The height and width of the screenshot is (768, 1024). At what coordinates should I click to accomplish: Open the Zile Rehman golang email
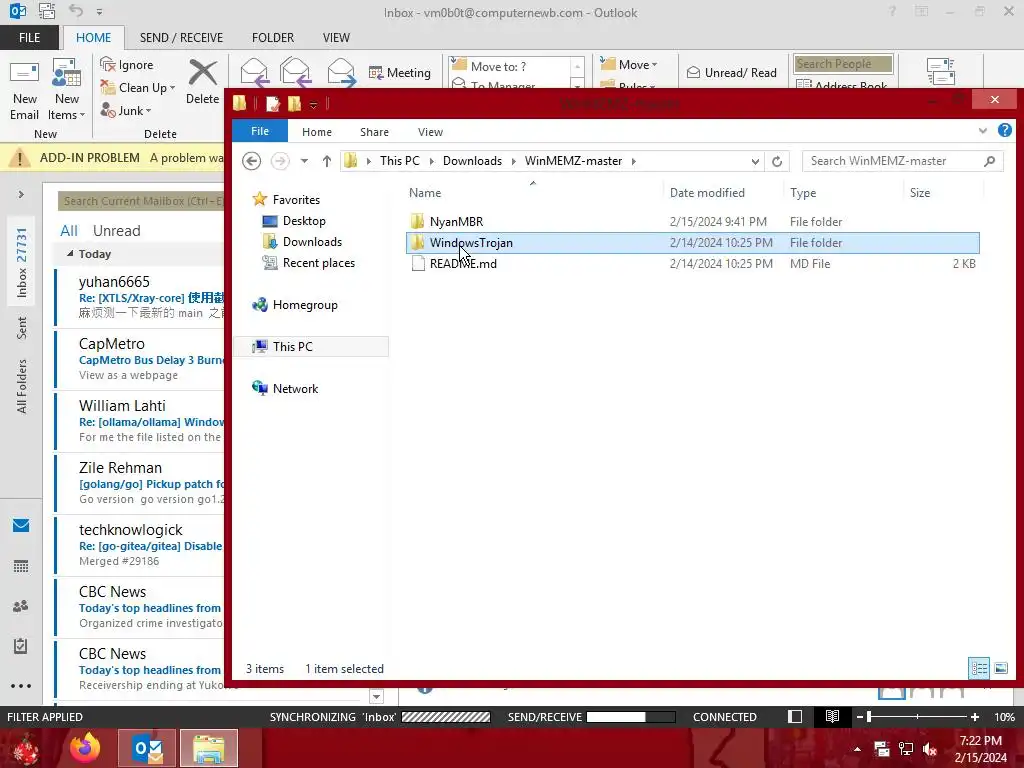140,484
